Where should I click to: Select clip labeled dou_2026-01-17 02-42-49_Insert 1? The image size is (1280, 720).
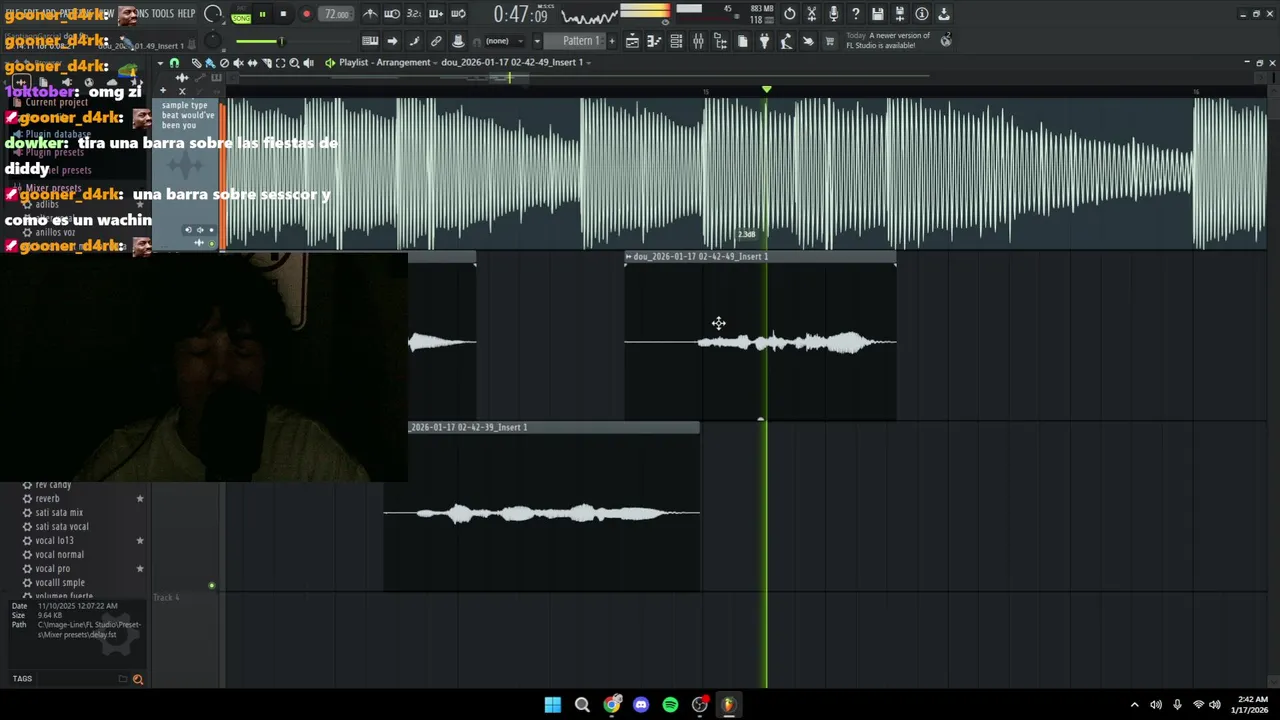click(760, 257)
